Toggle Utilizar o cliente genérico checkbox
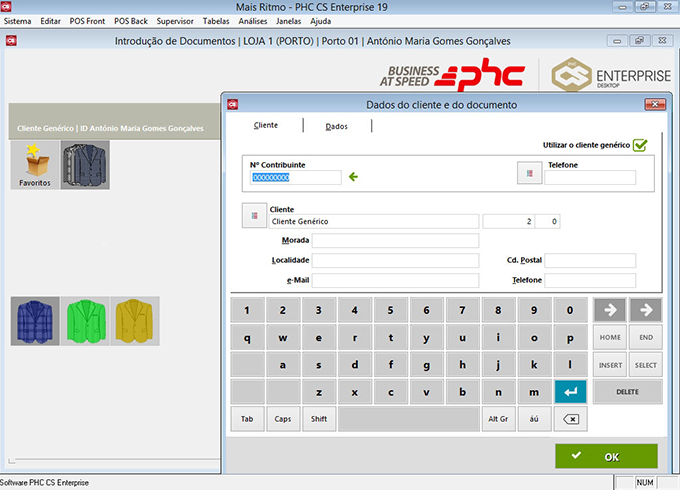 pos(640,145)
